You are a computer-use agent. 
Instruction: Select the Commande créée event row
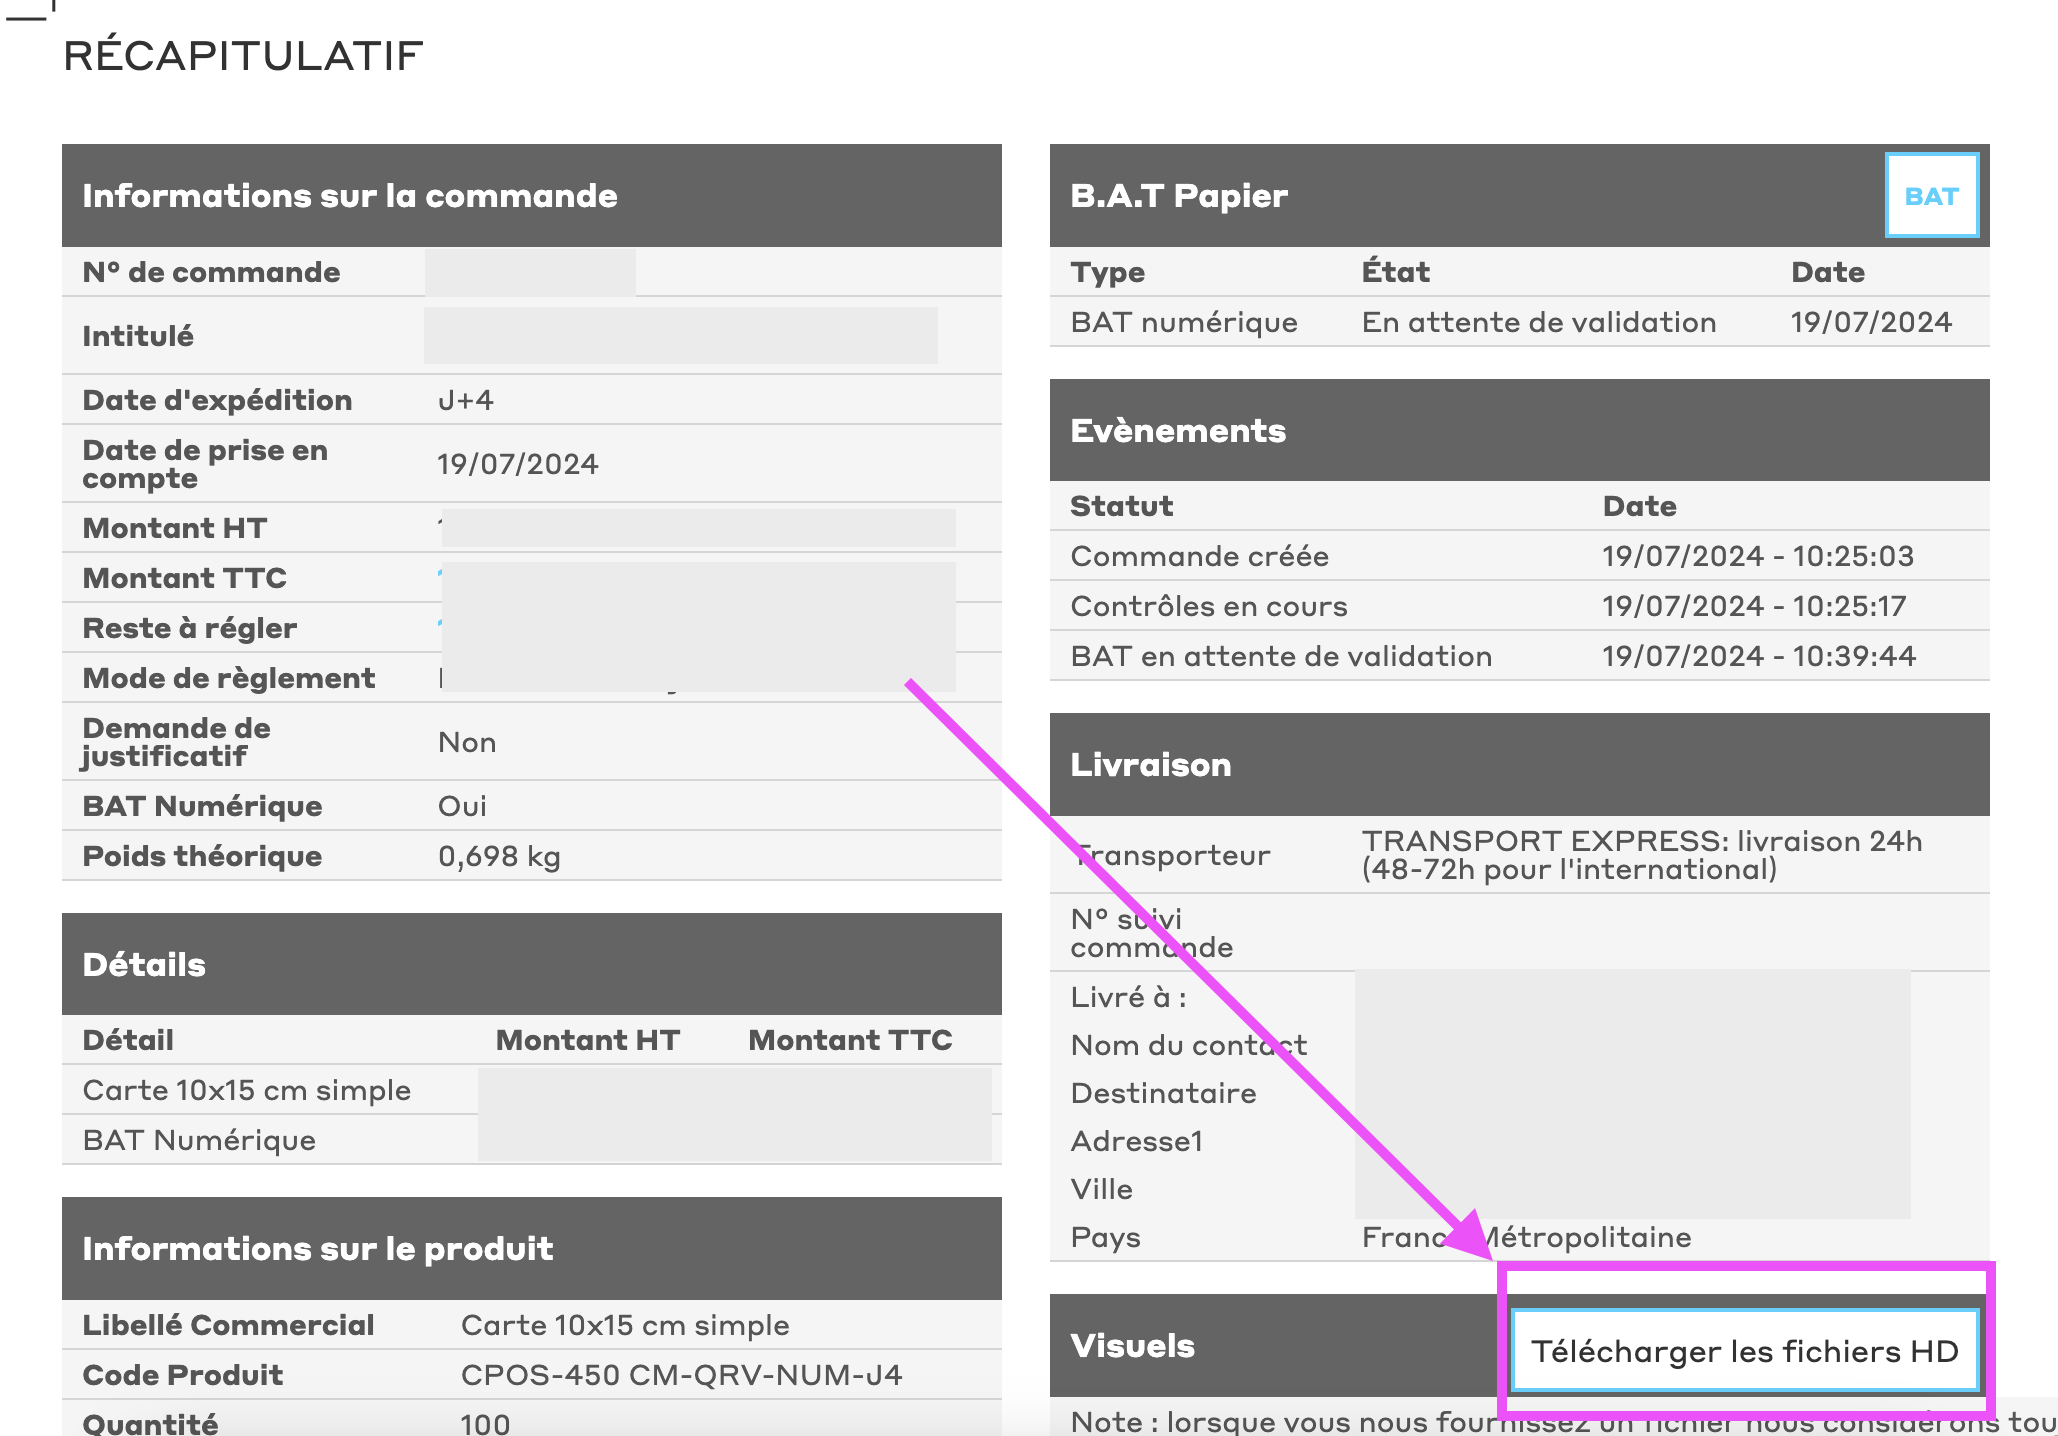(1199, 557)
